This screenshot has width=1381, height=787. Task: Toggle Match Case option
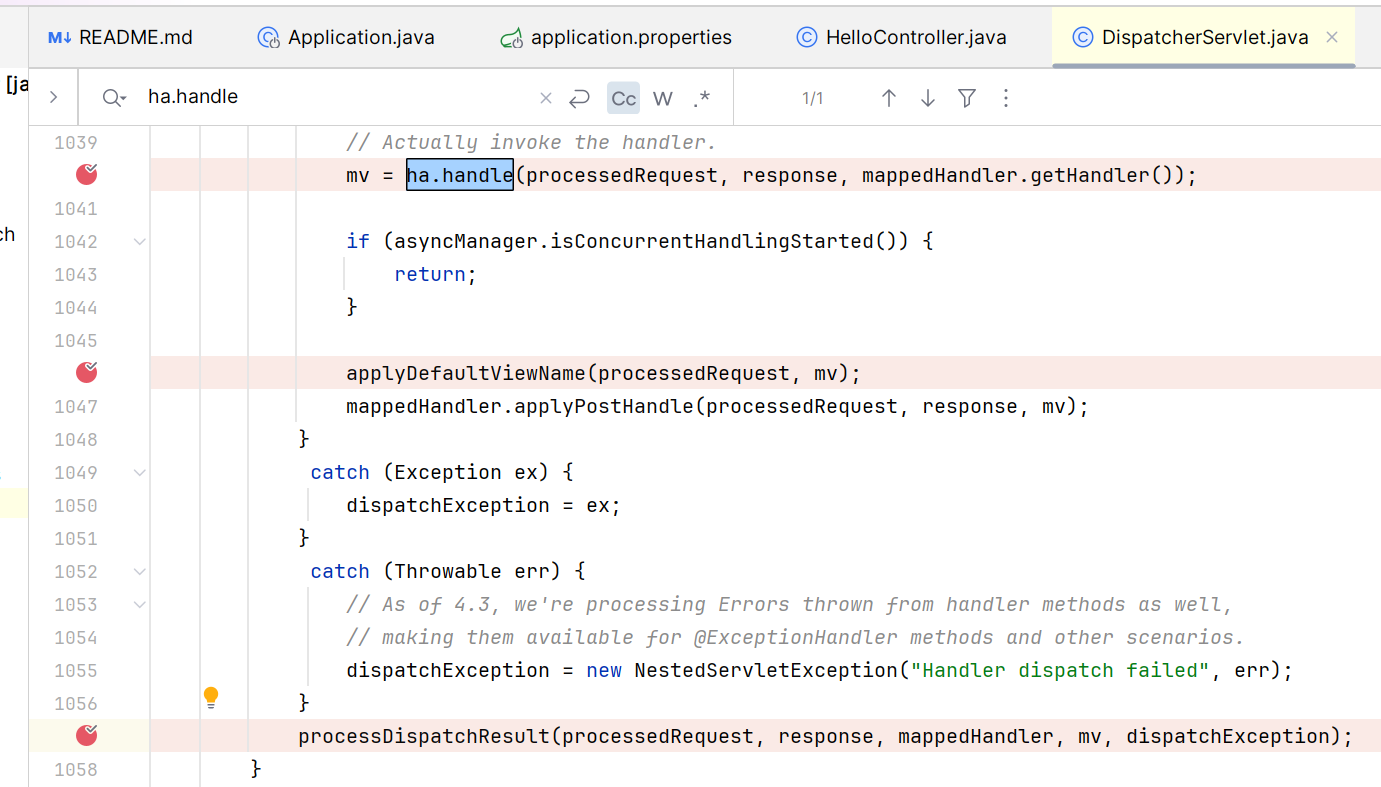click(624, 98)
